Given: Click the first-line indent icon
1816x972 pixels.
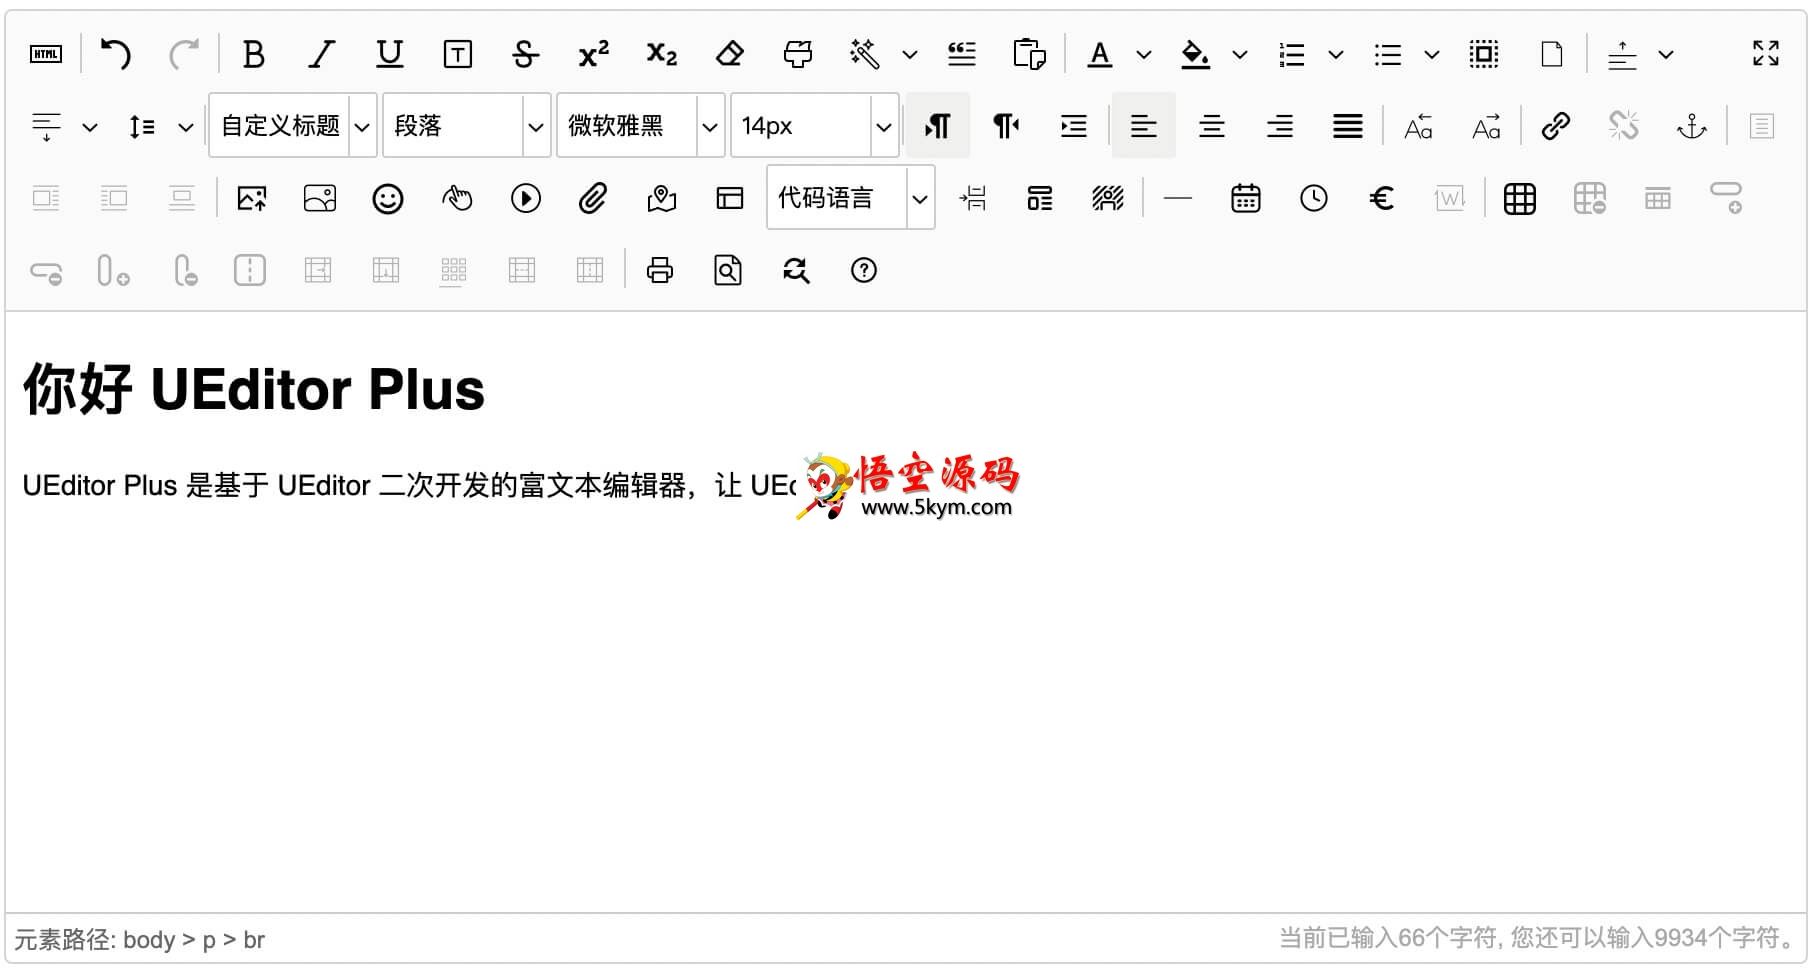Looking at the screenshot, I should [x=1074, y=126].
